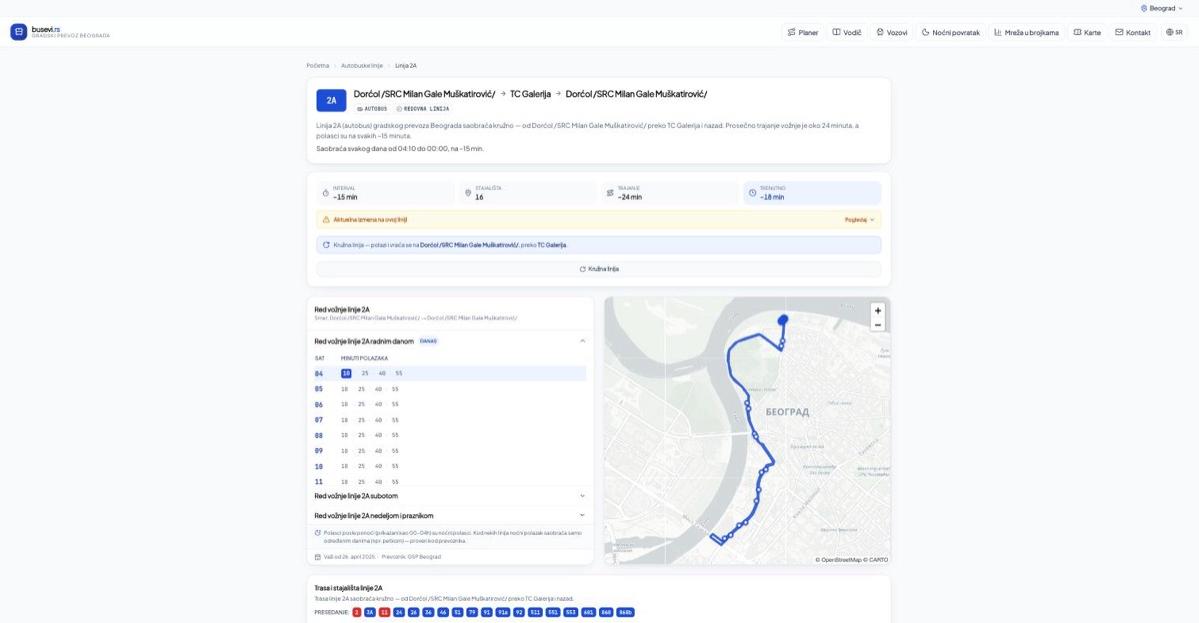Screen dimensions: 1199x623
Task: Click the 08 hour row label
Action: pos(319,436)
